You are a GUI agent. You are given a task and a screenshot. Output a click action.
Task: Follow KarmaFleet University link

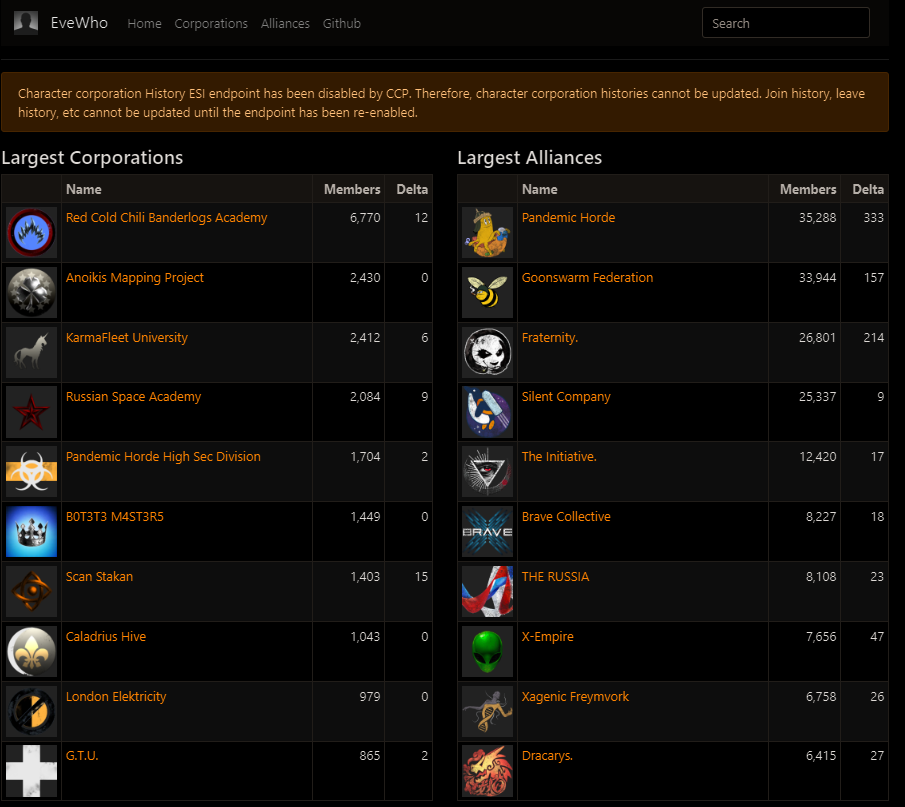(x=126, y=338)
